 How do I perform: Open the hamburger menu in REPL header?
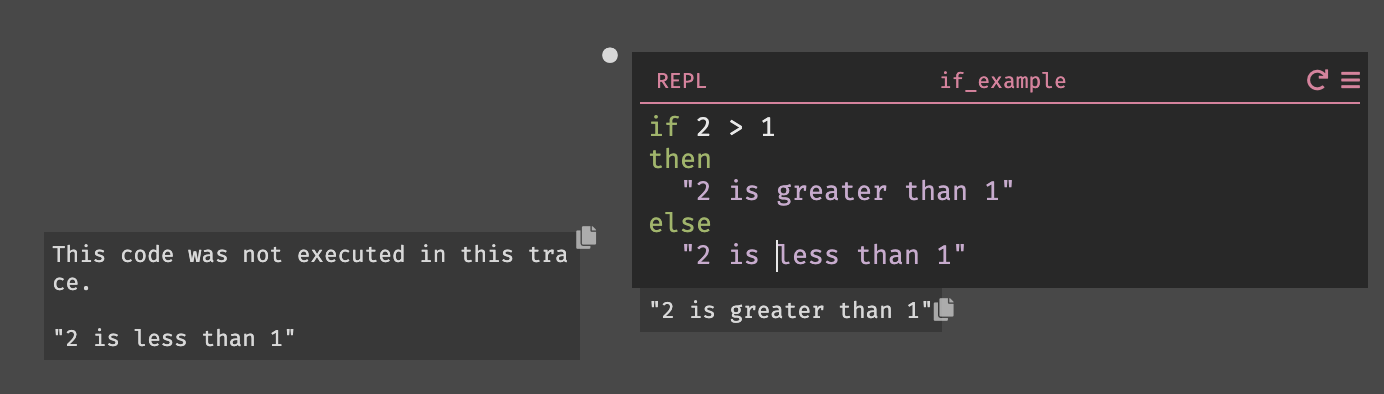[1350, 80]
